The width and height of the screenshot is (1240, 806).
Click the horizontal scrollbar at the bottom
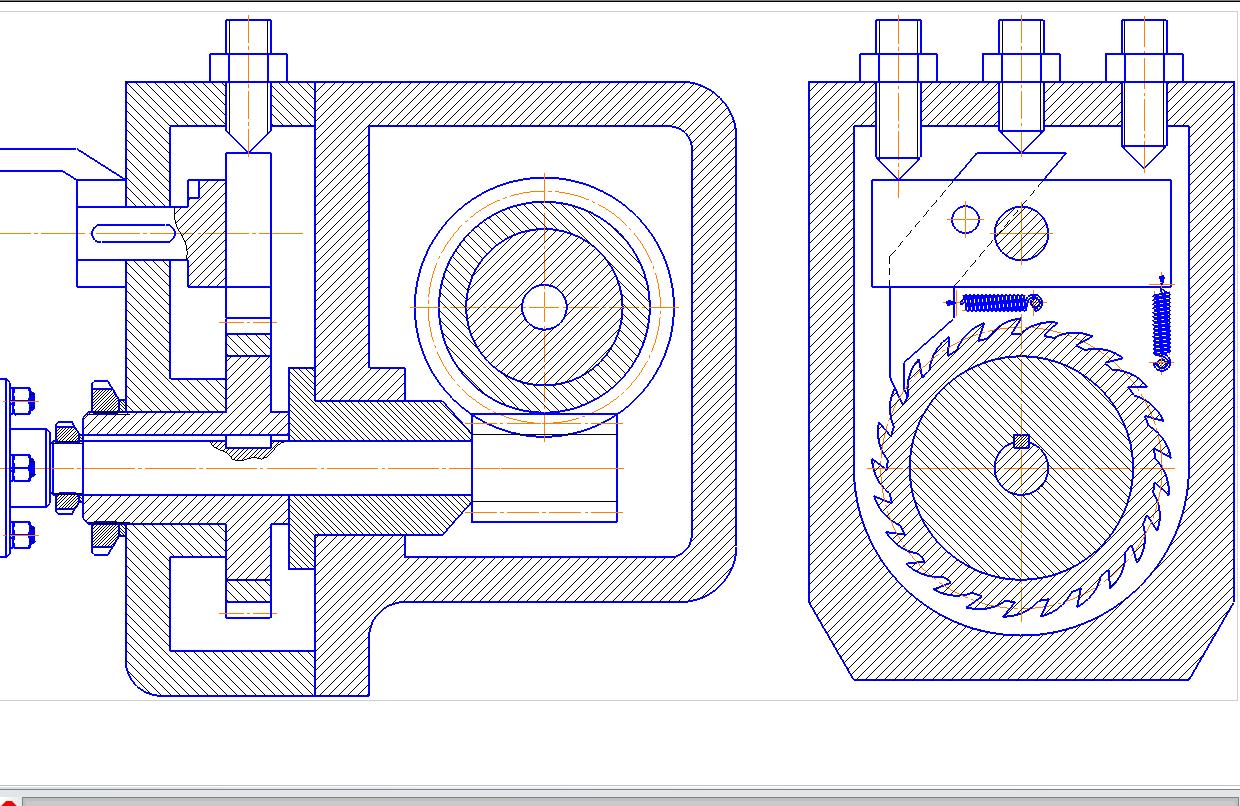pos(630,800)
